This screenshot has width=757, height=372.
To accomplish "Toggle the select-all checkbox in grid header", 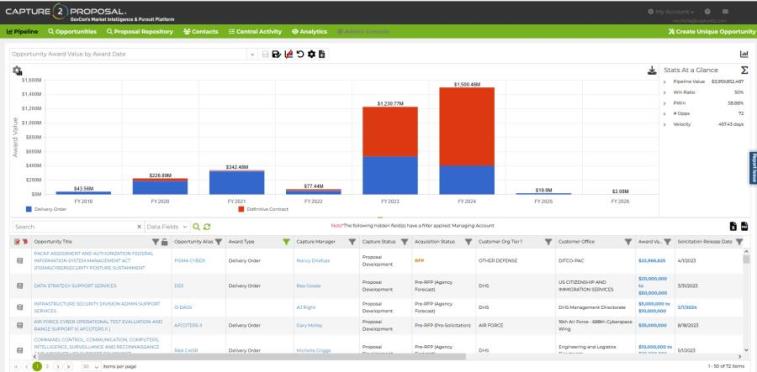I will point(17,242).
